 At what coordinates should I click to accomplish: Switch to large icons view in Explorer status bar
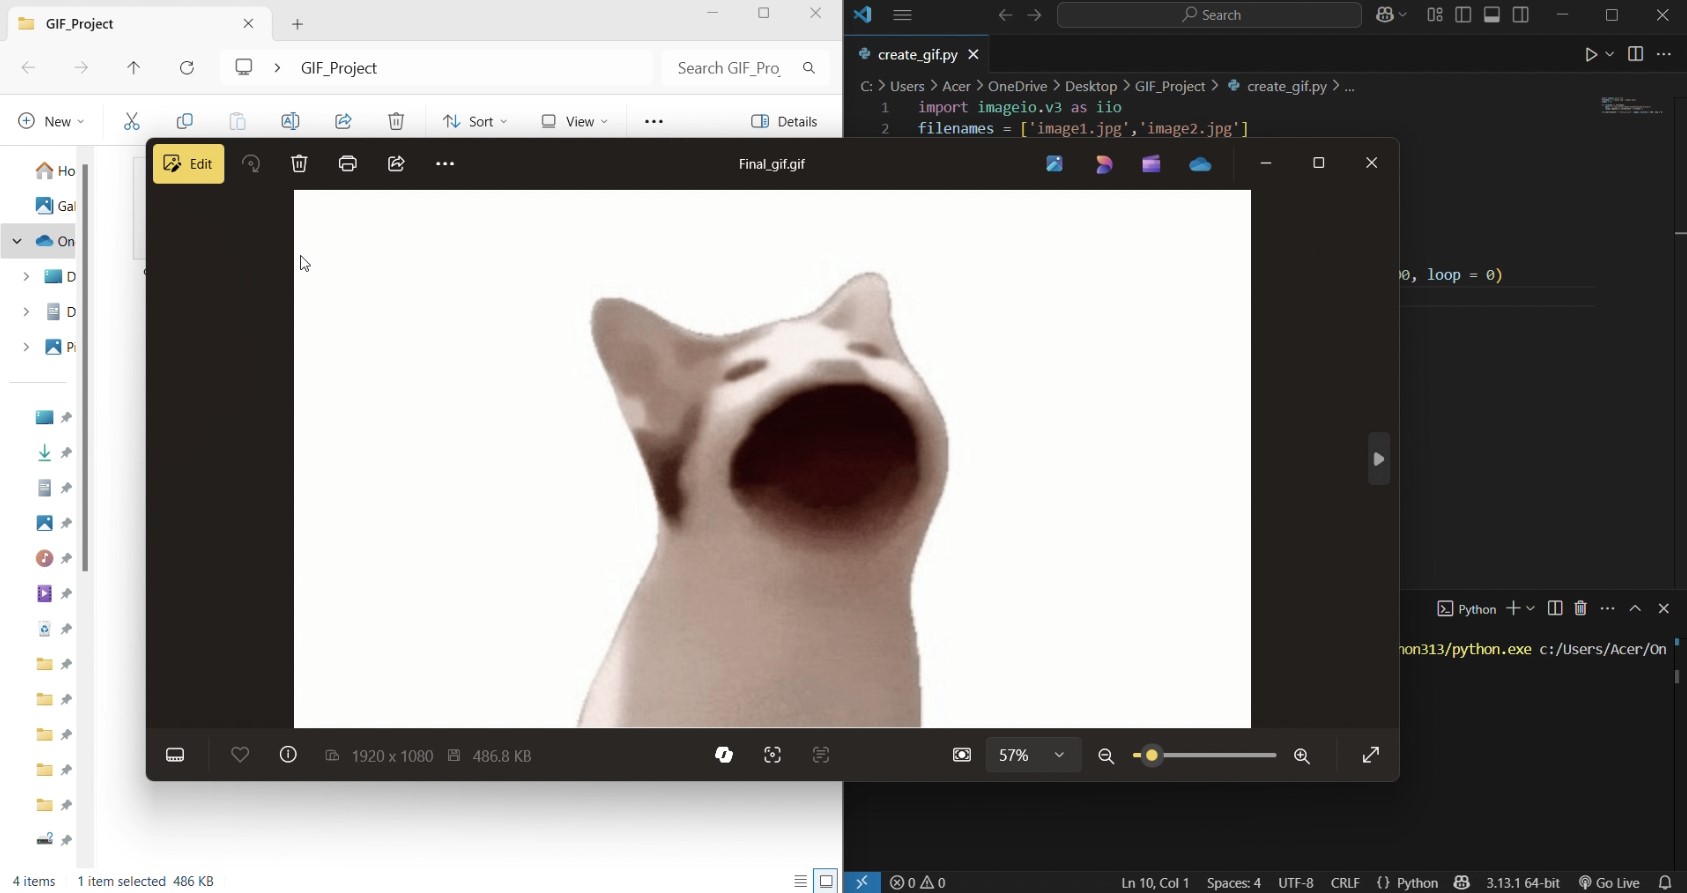pyautogui.click(x=826, y=881)
